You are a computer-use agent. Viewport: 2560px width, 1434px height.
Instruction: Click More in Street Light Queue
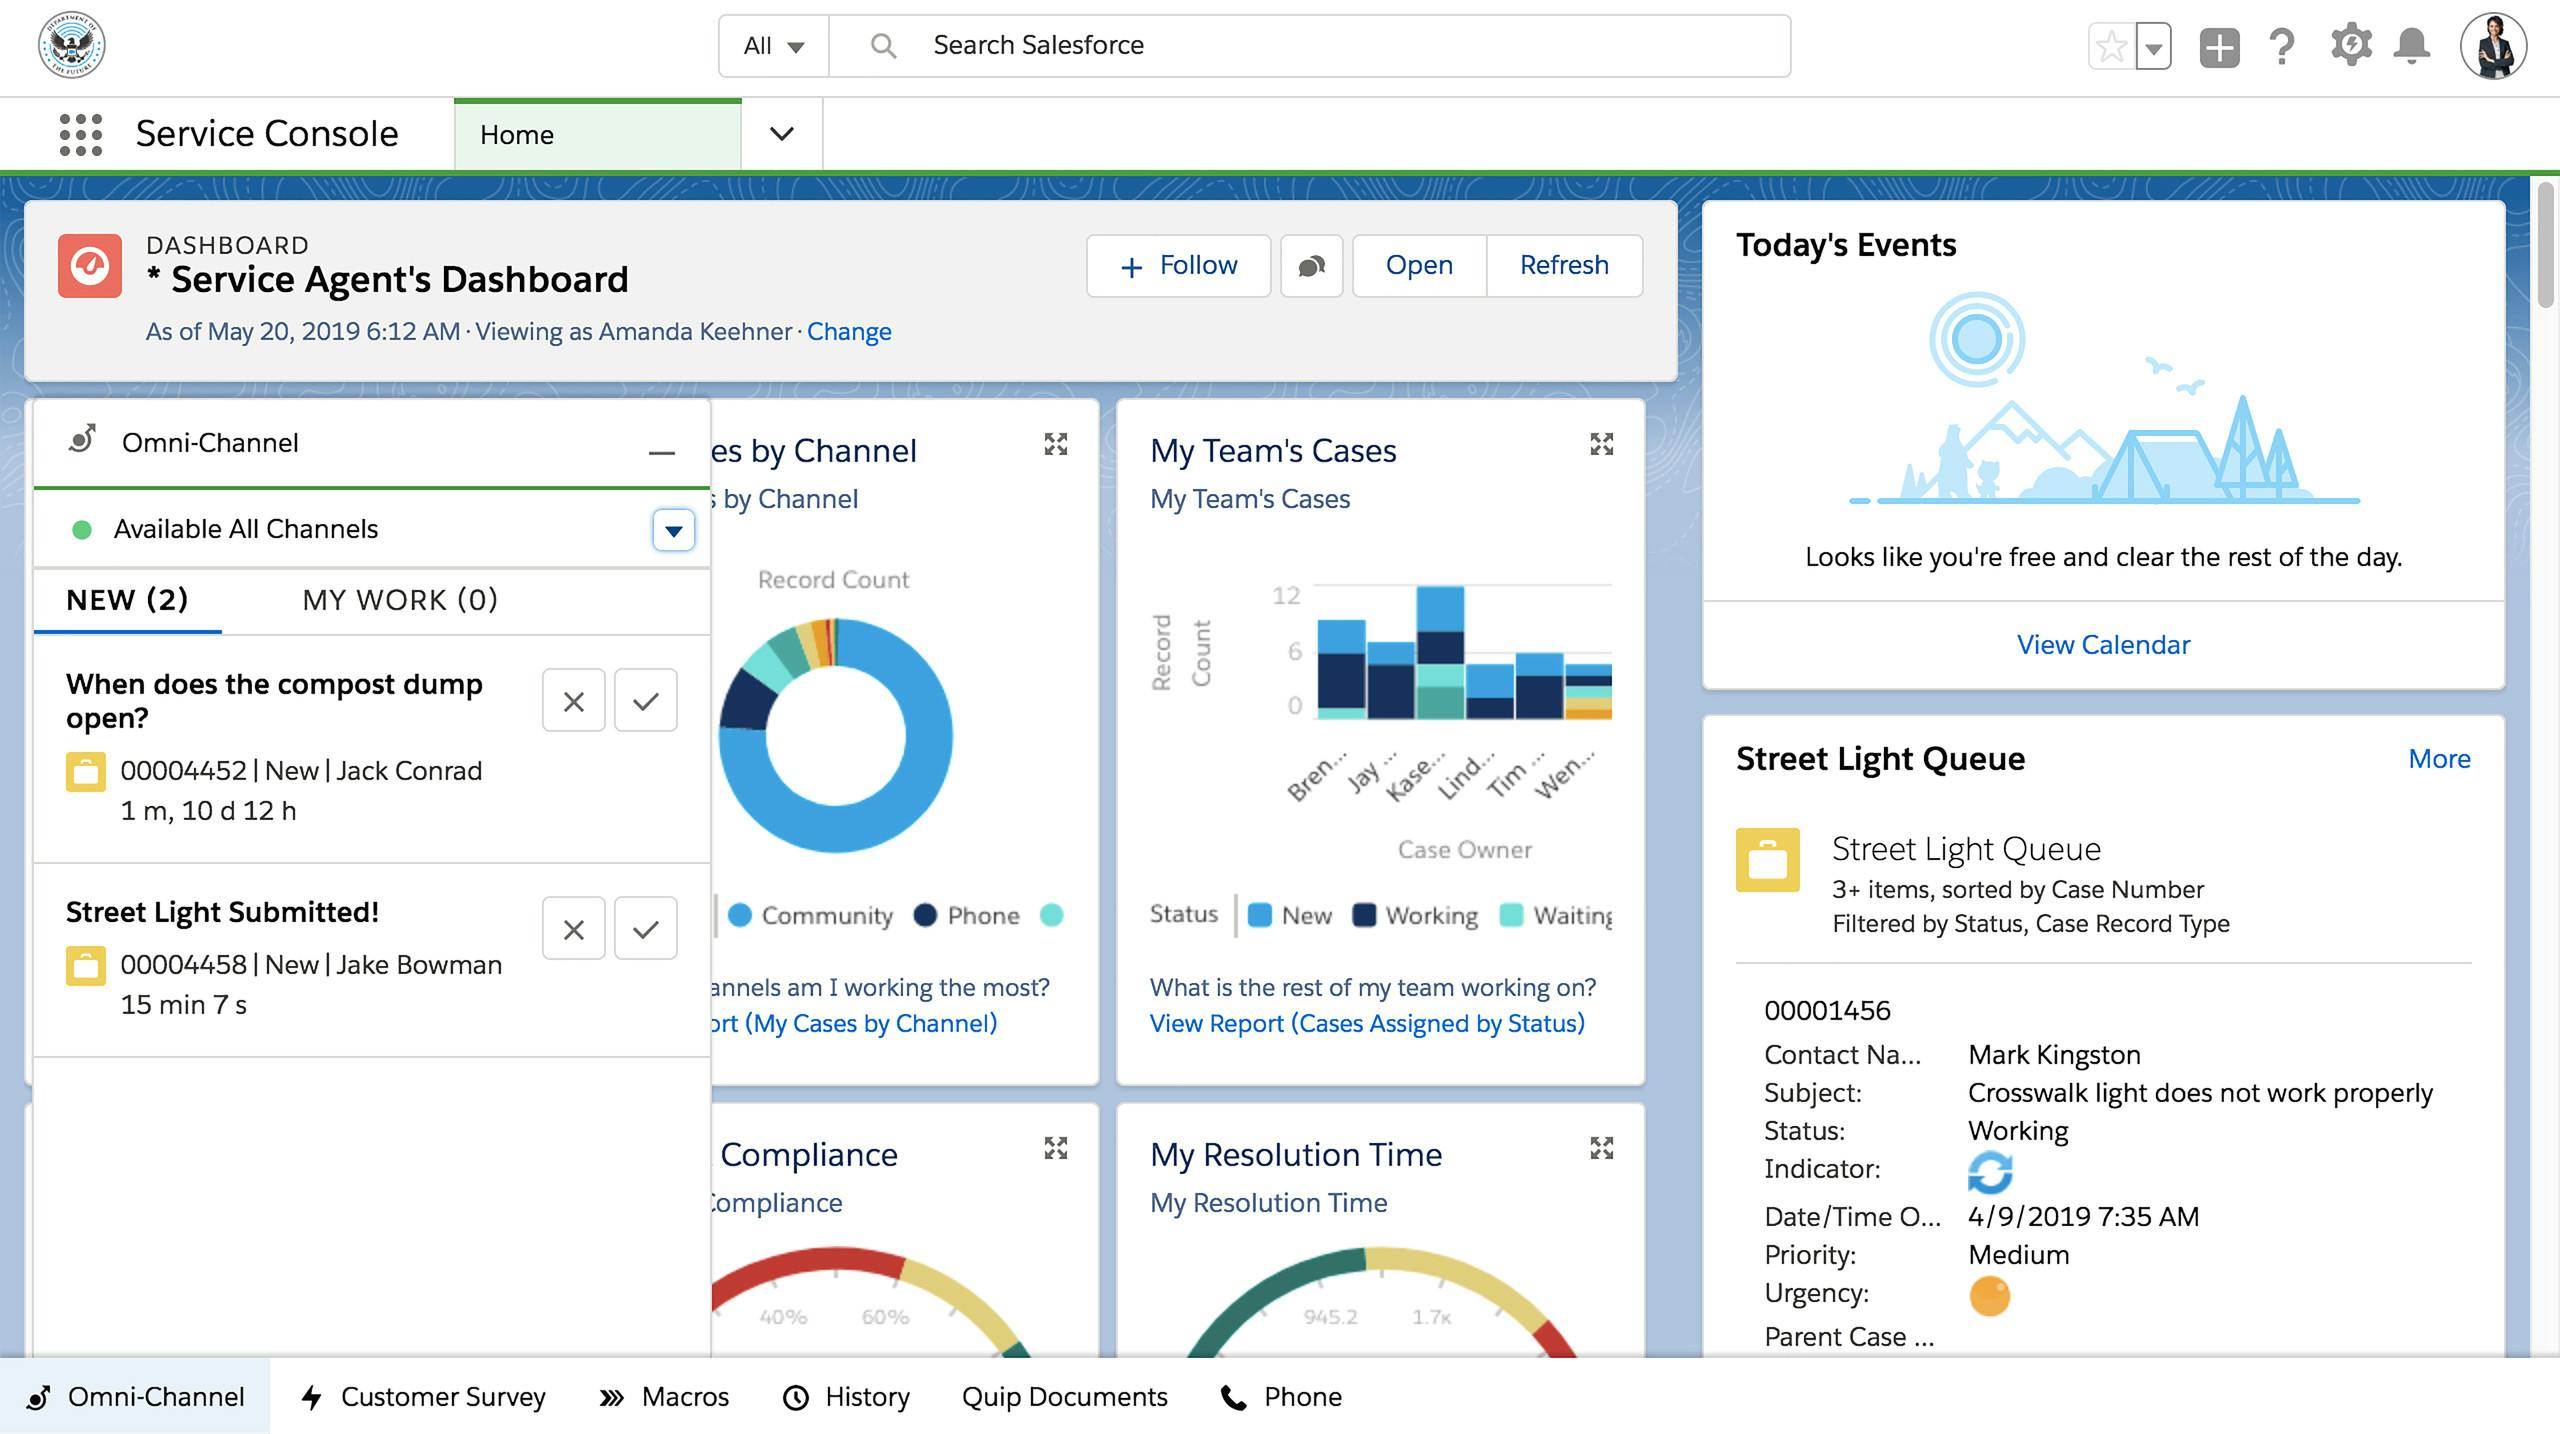2439,759
